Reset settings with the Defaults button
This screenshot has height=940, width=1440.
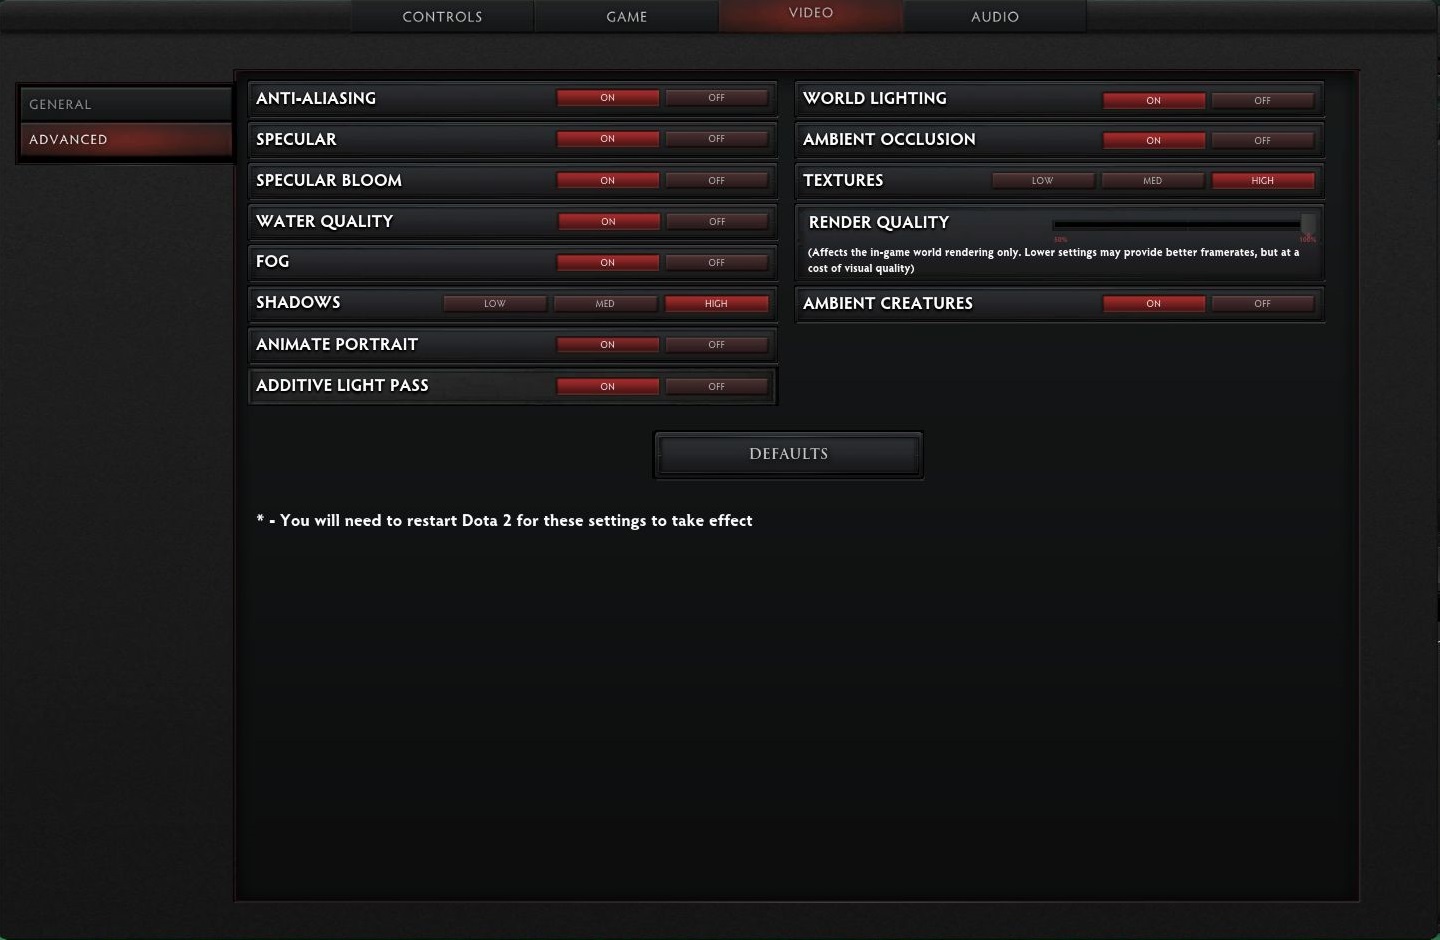(788, 455)
